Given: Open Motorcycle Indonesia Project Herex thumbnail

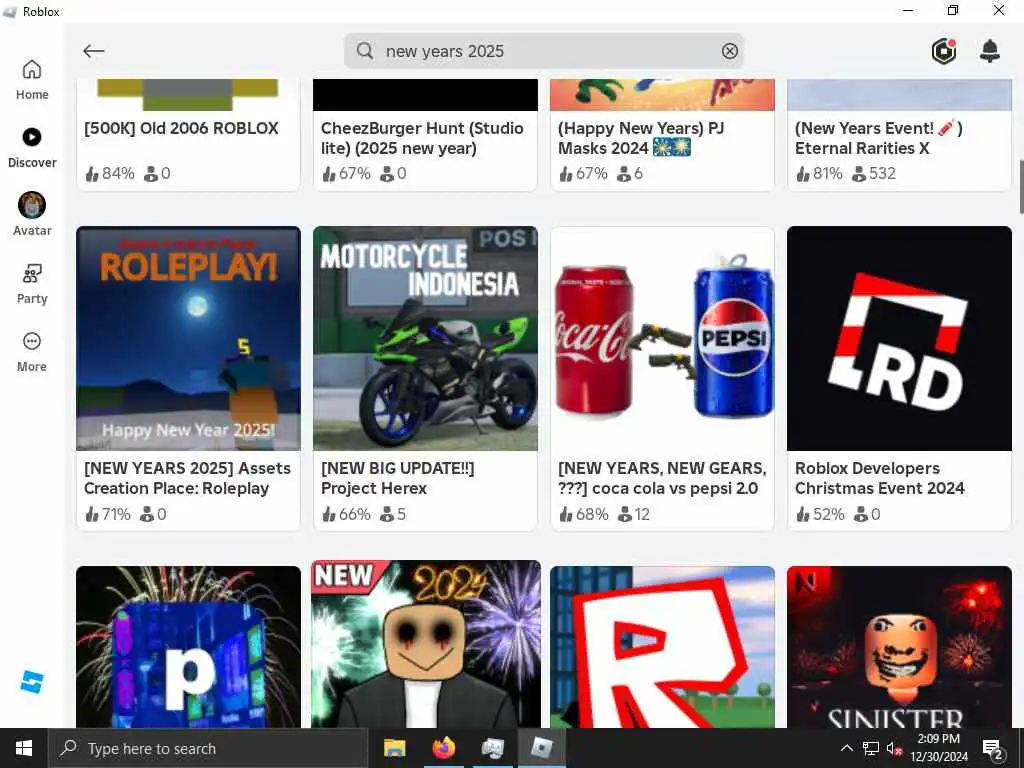Looking at the screenshot, I should tap(426, 338).
